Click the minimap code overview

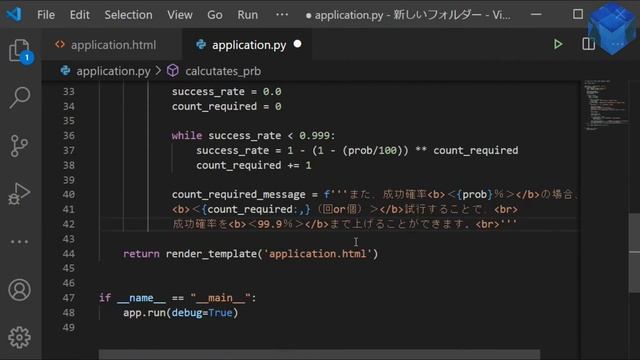pyautogui.click(x=605, y=104)
